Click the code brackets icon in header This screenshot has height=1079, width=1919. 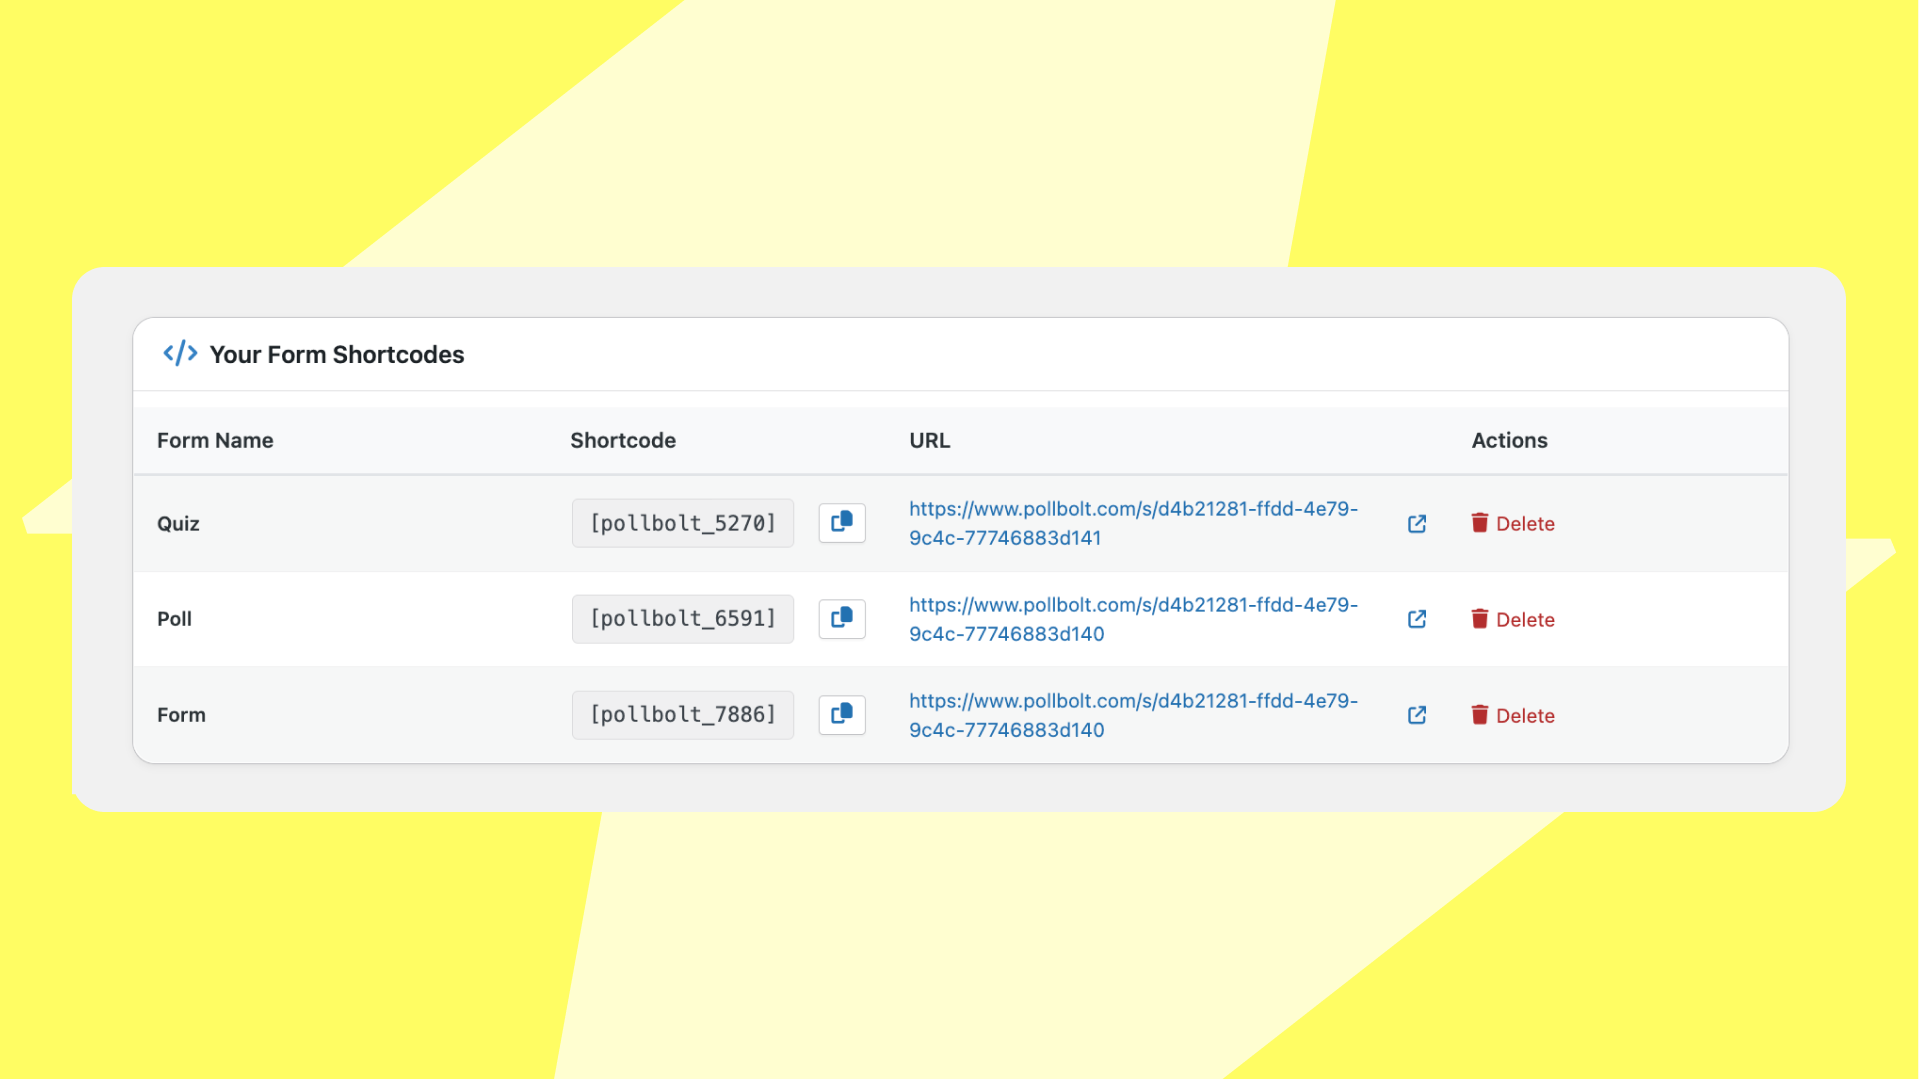[x=180, y=354]
